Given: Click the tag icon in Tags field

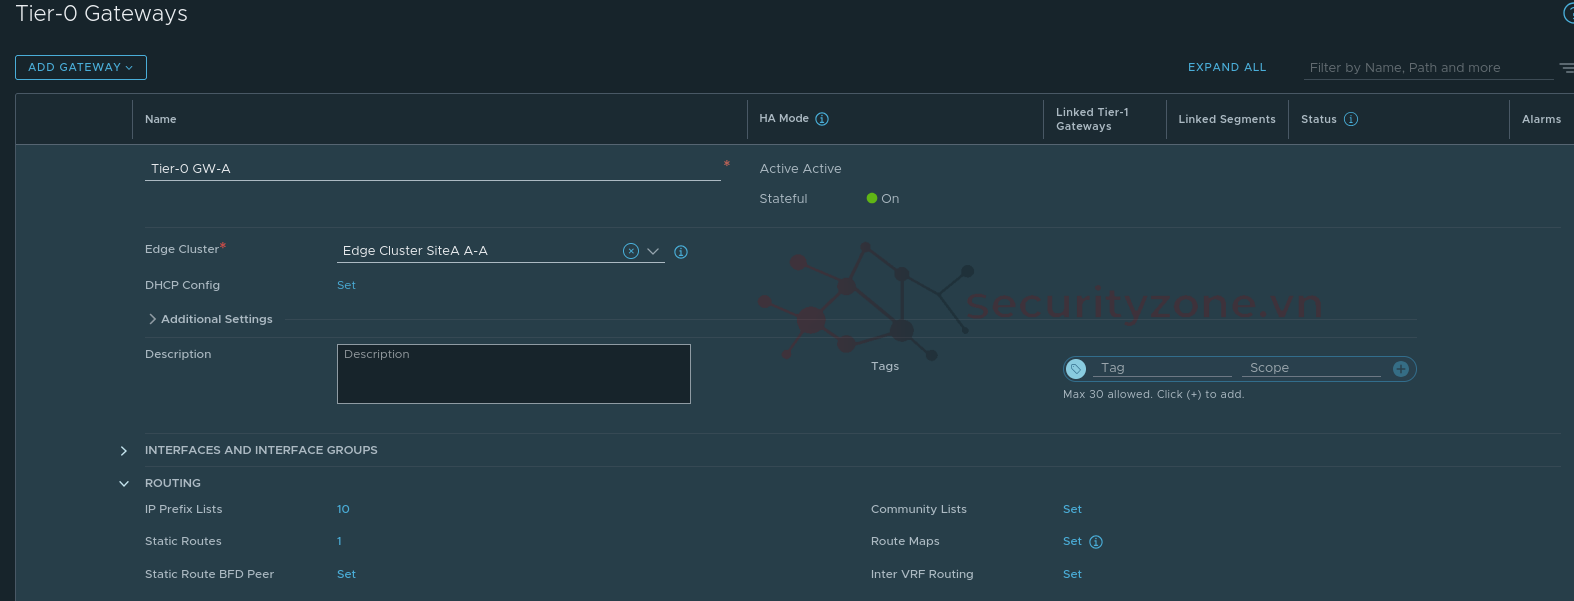Looking at the screenshot, I should pos(1076,369).
